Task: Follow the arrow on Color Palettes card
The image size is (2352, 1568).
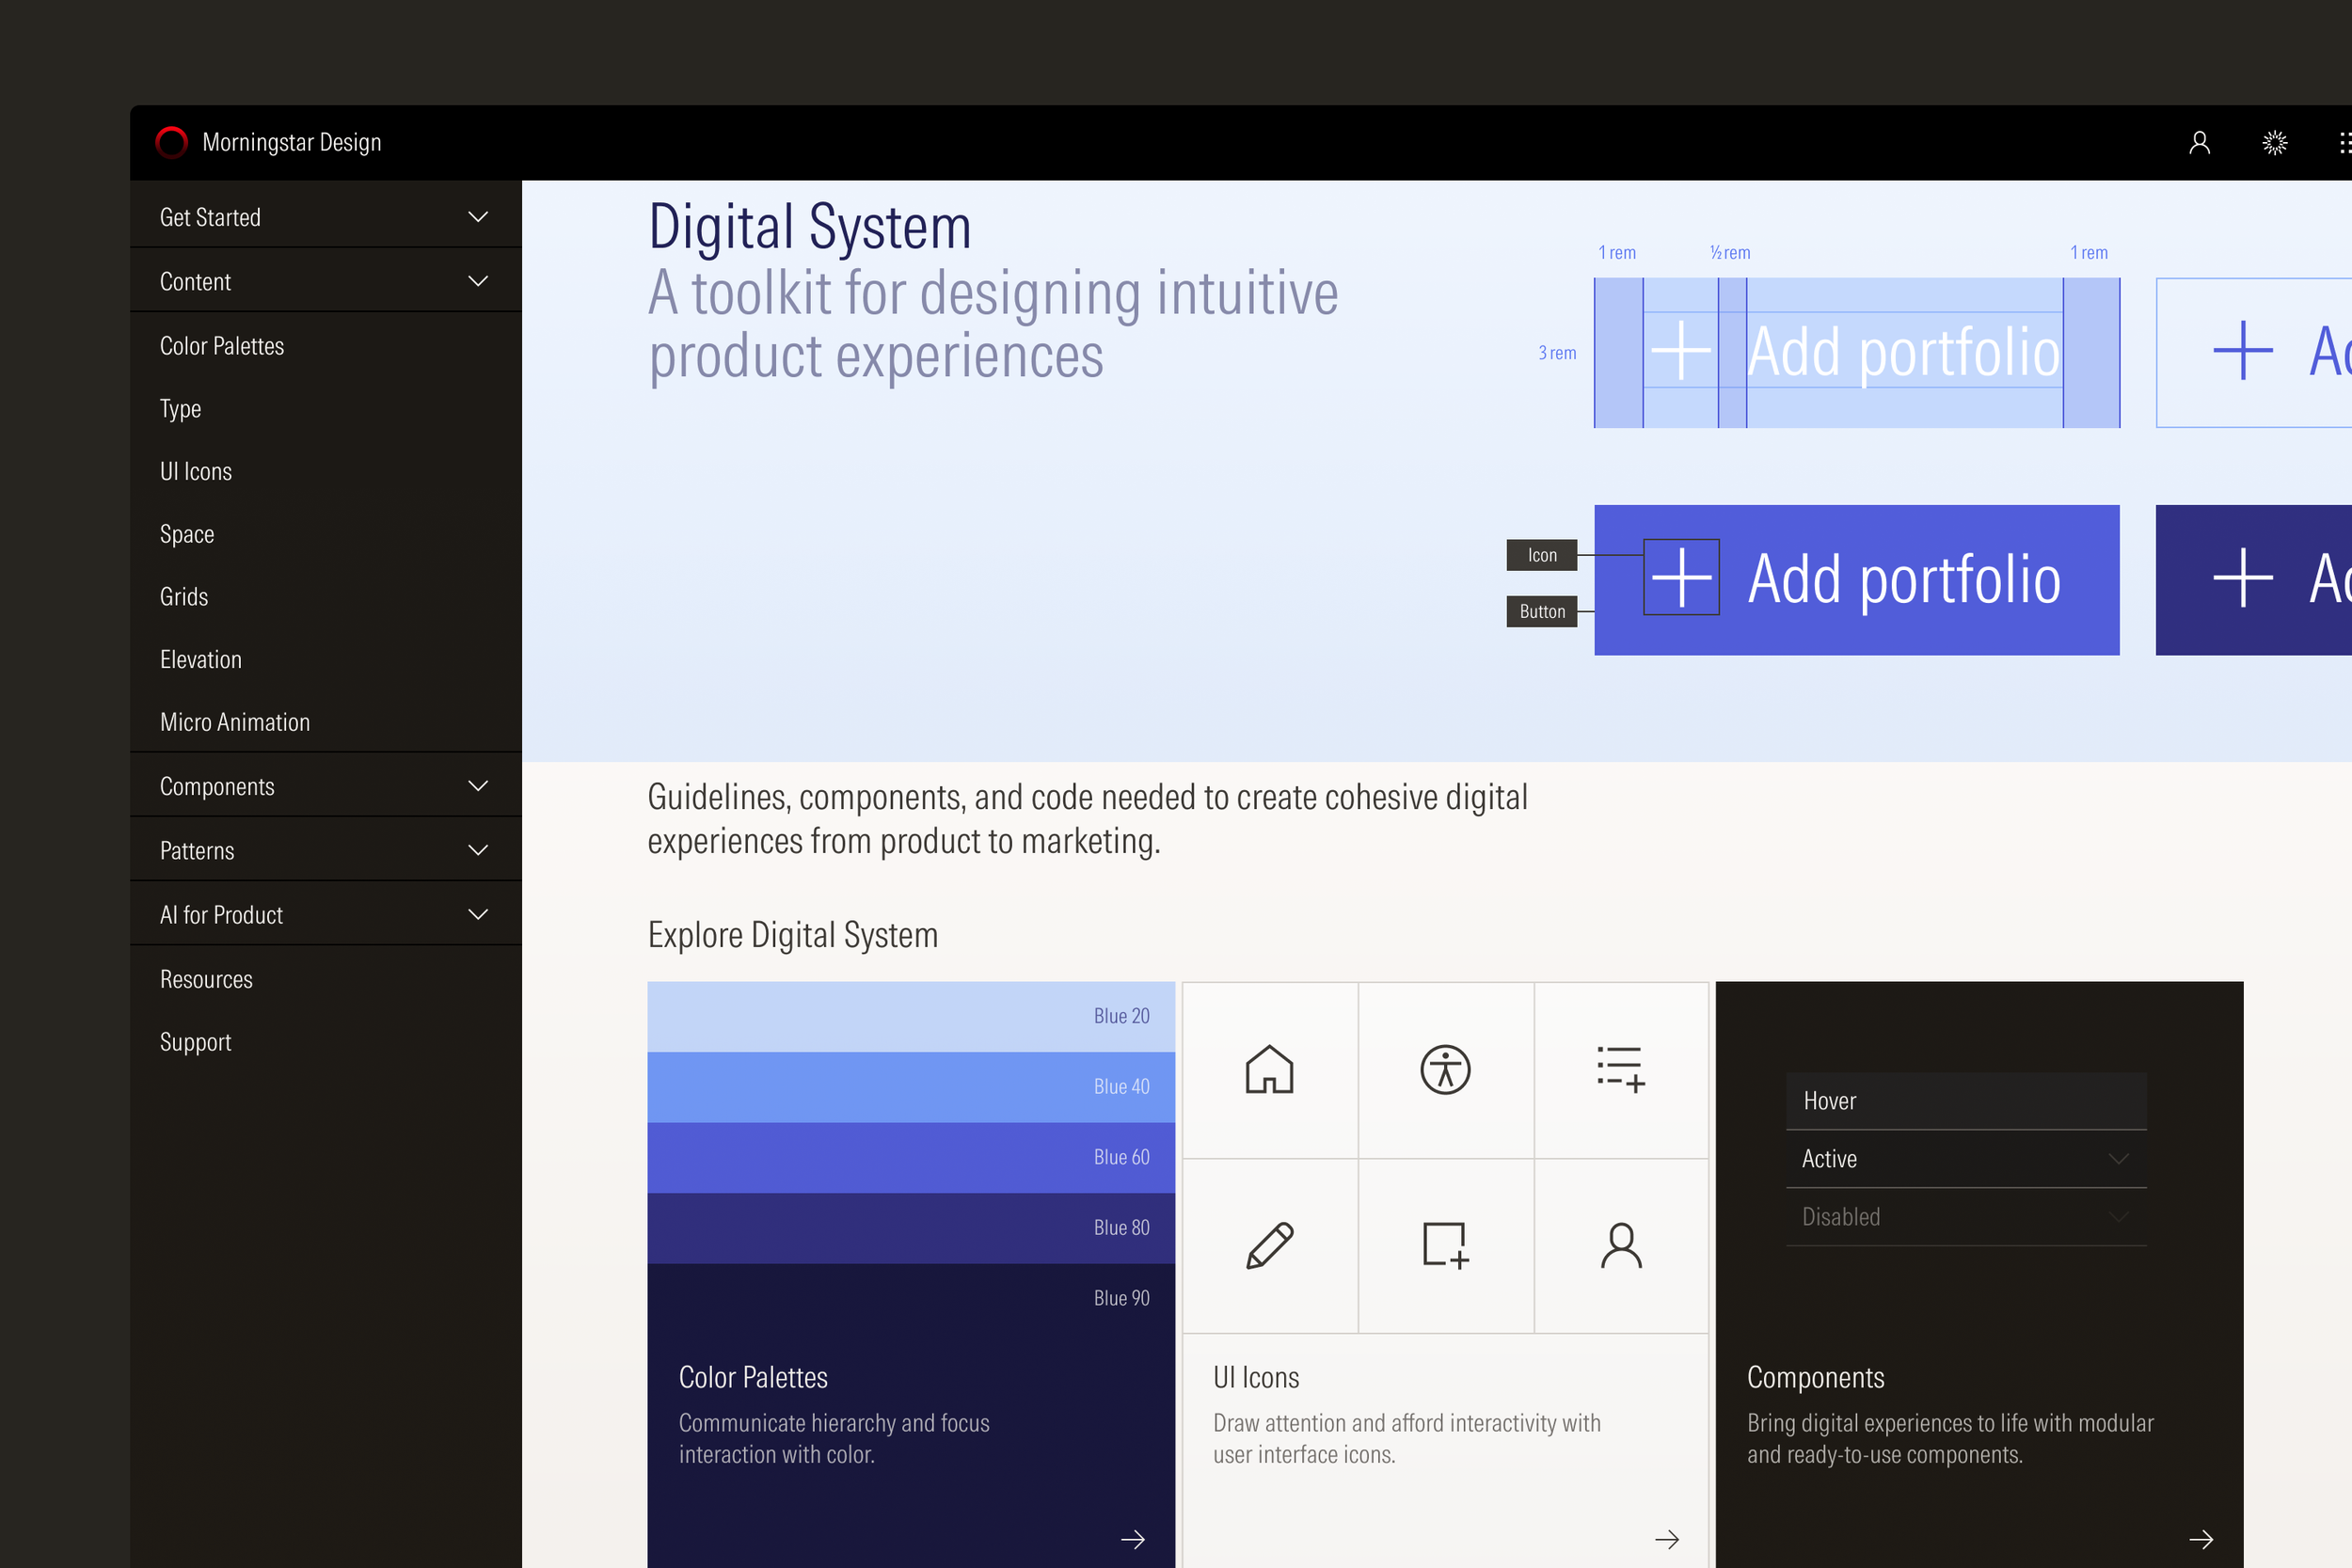Action: click(1132, 1539)
